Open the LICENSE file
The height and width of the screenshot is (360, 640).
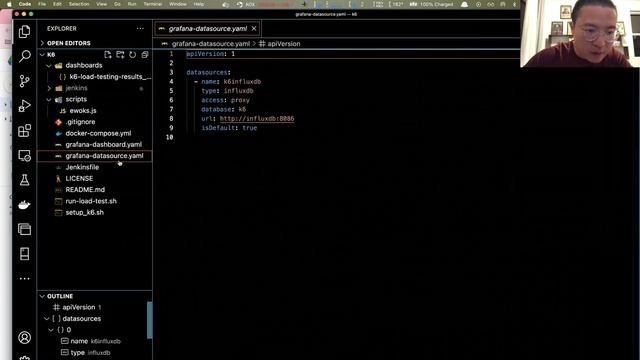click(x=79, y=179)
